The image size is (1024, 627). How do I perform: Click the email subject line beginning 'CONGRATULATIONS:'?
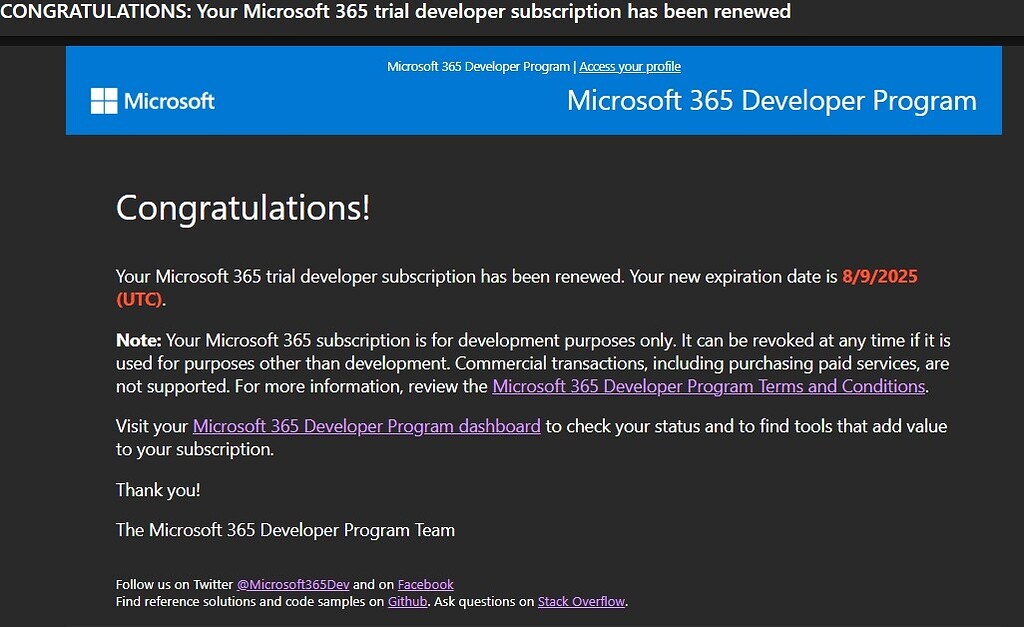pos(395,12)
